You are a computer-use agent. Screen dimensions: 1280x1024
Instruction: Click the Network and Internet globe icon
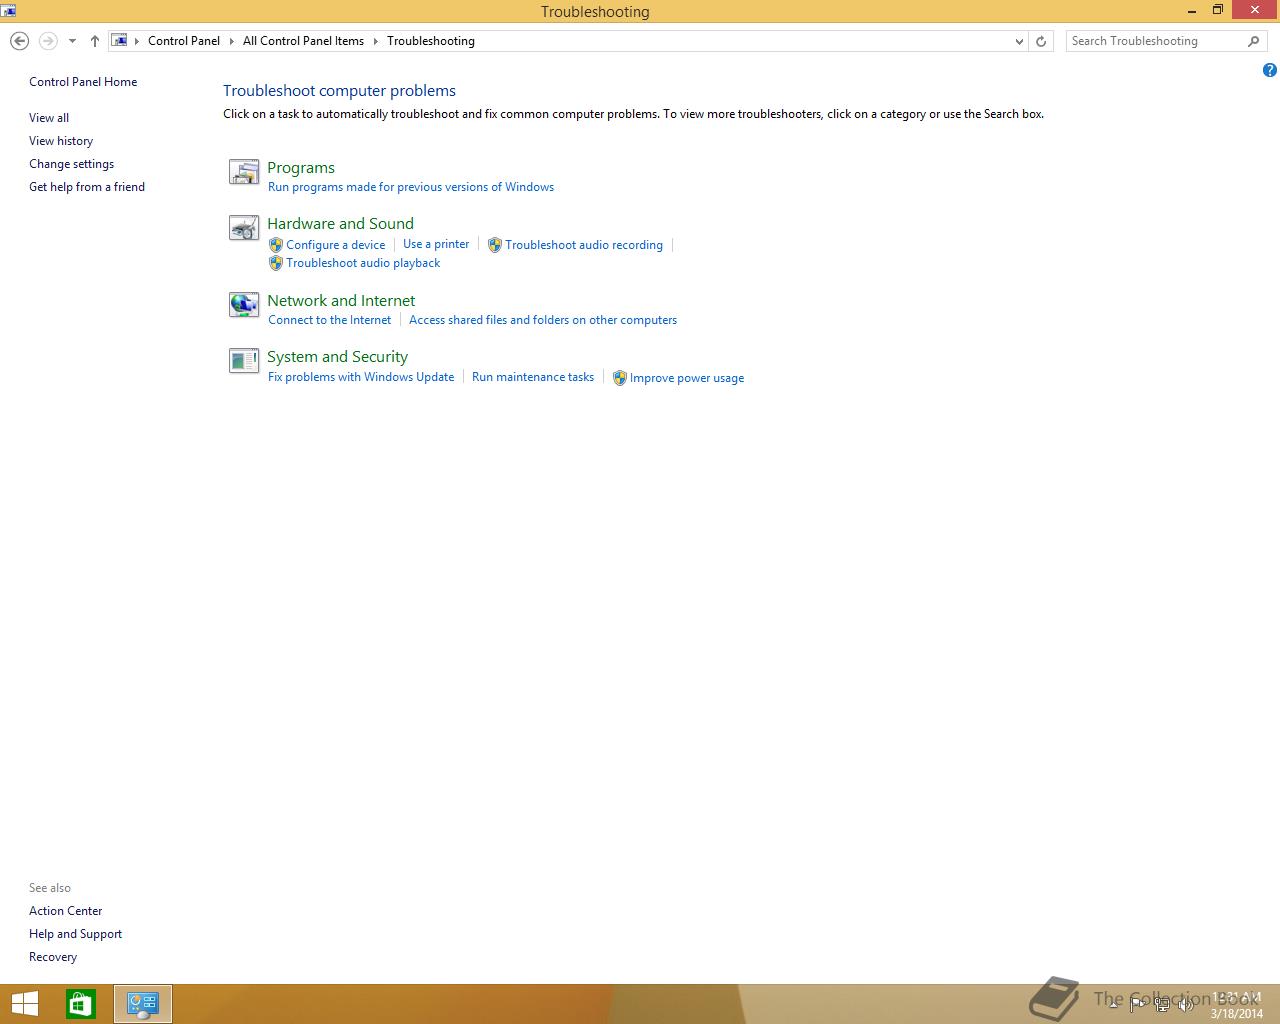(x=244, y=305)
